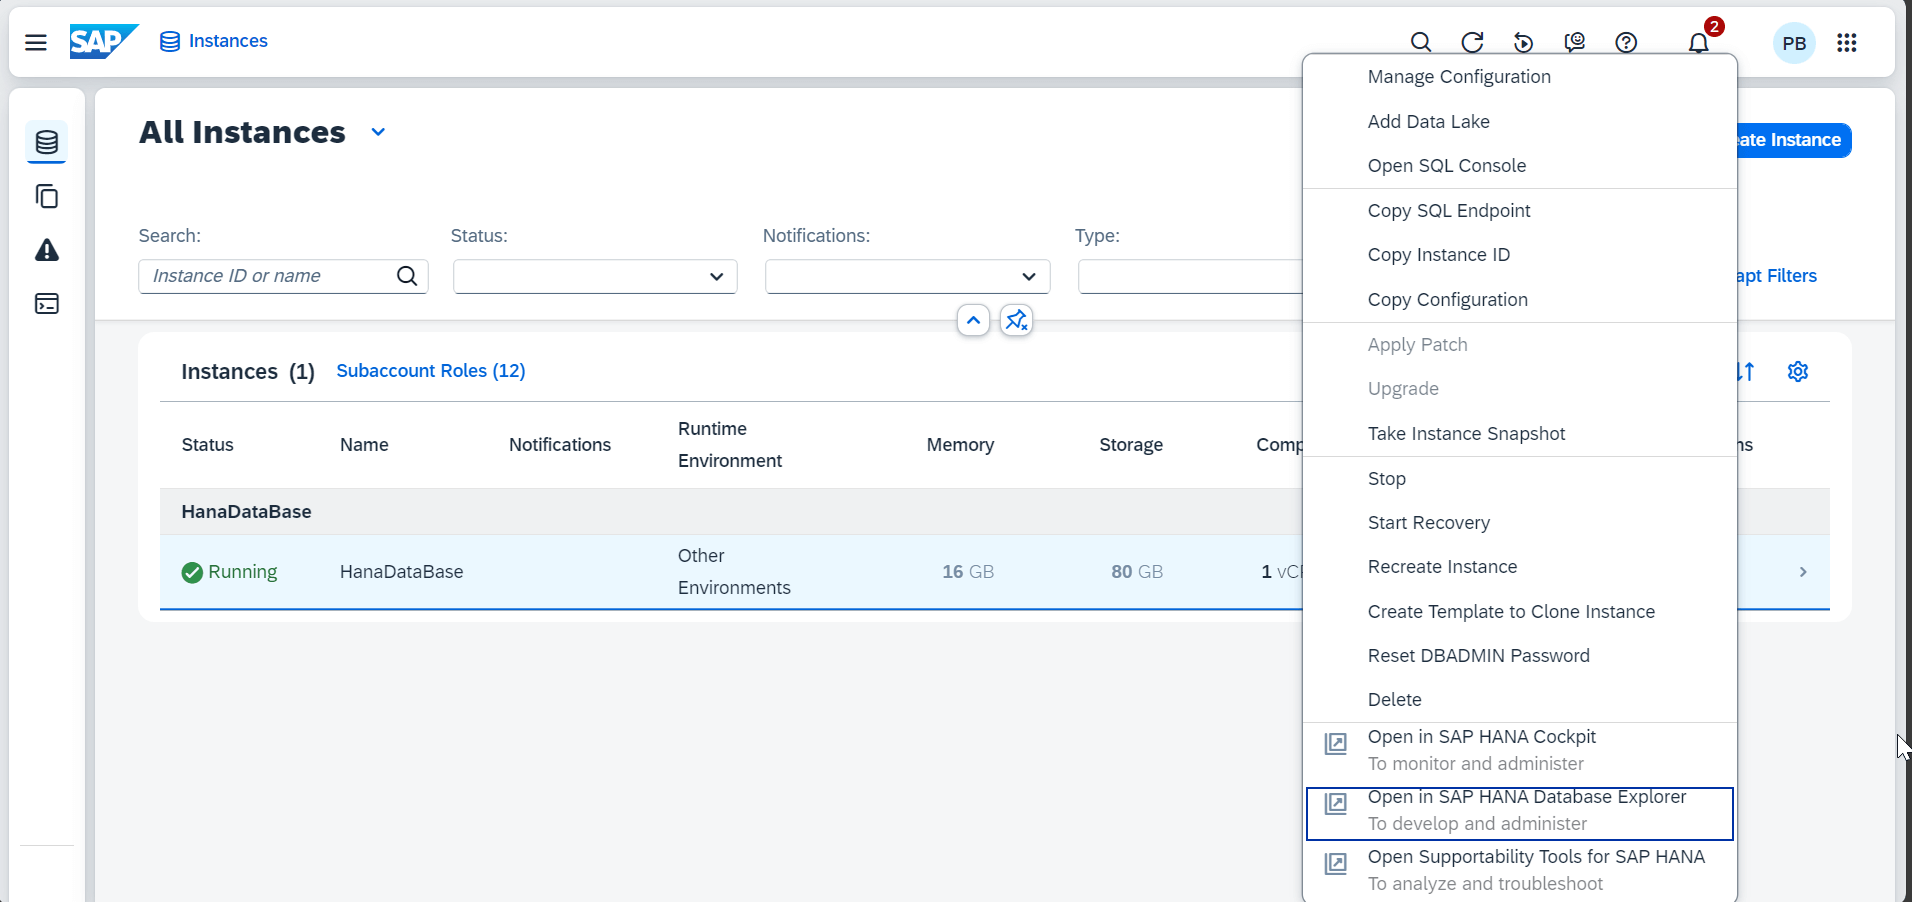Toggle the navigation sidebar with the hamburger icon

point(36,42)
